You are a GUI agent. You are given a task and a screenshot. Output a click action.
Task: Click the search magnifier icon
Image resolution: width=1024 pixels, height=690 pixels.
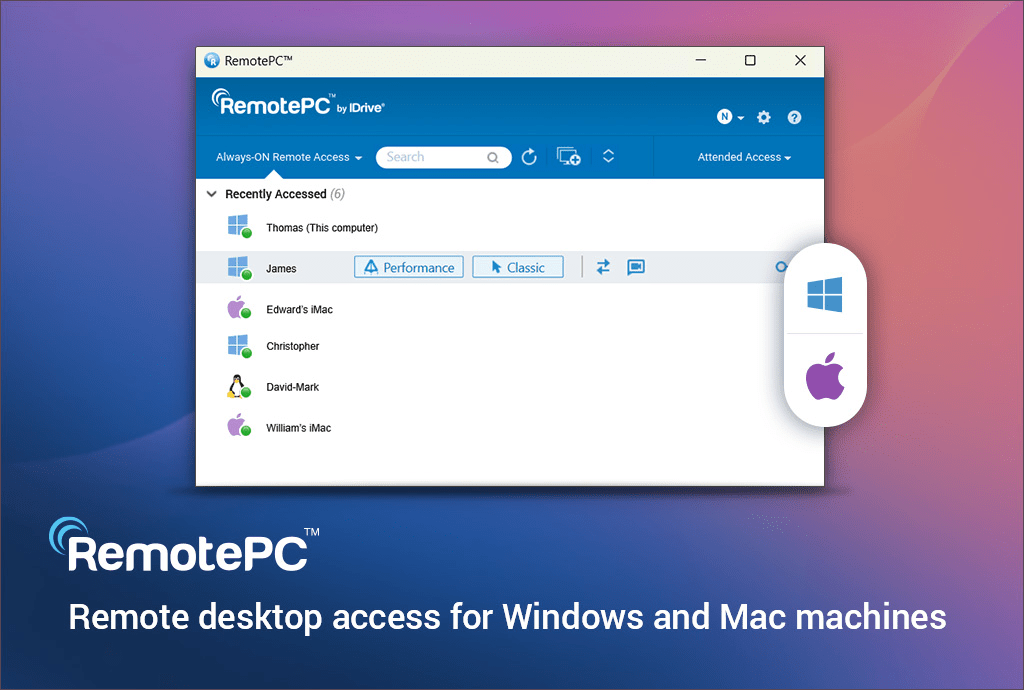tap(493, 157)
